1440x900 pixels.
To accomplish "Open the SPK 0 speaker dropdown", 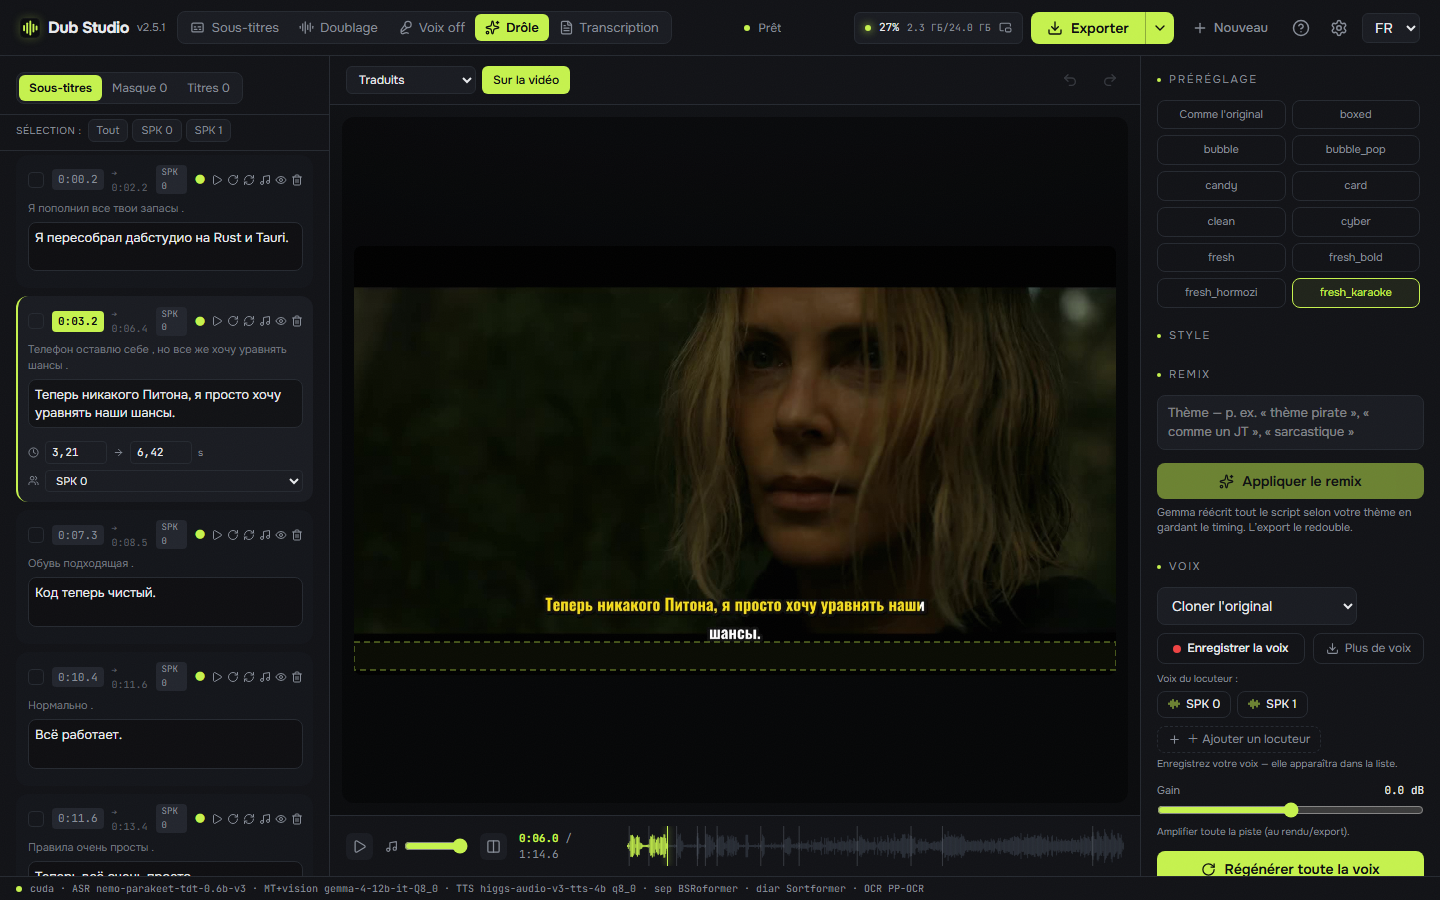I will [175, 481].
